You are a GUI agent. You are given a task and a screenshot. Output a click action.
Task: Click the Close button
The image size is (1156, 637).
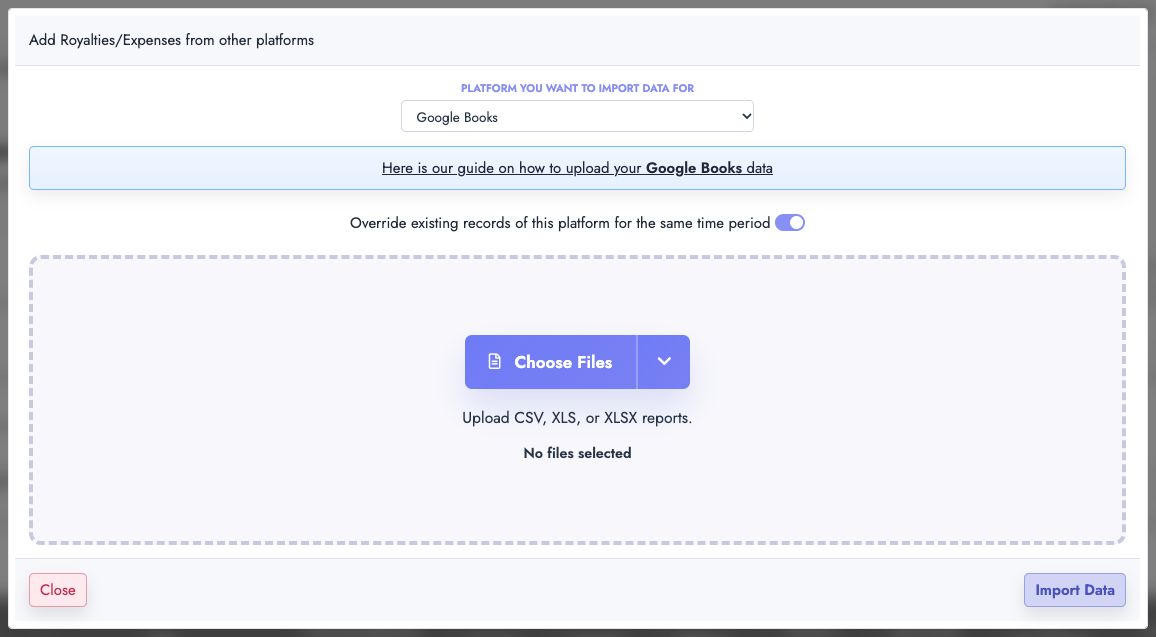coord(58,590)
